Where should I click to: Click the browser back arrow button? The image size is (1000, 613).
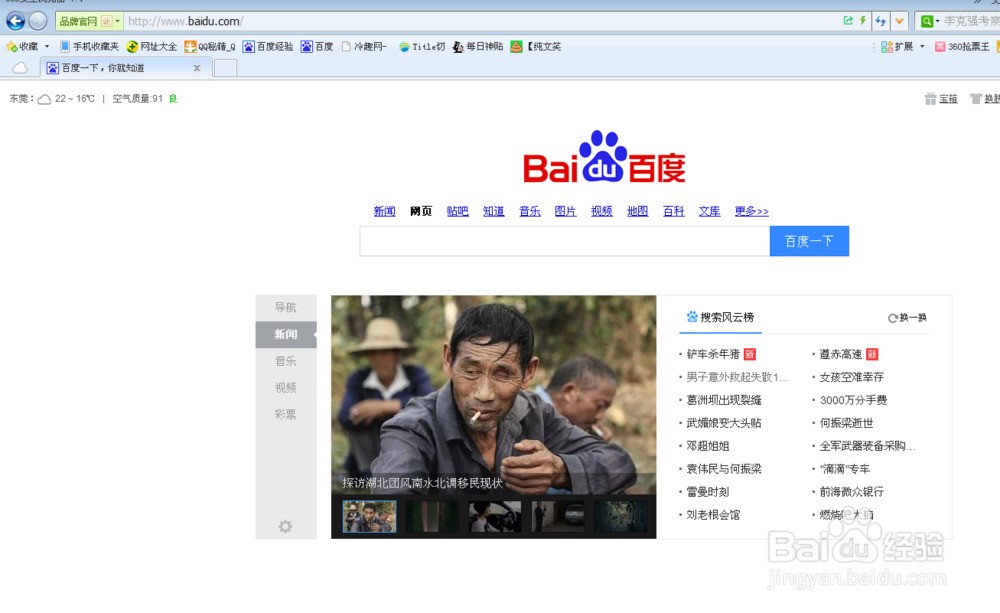15,21
